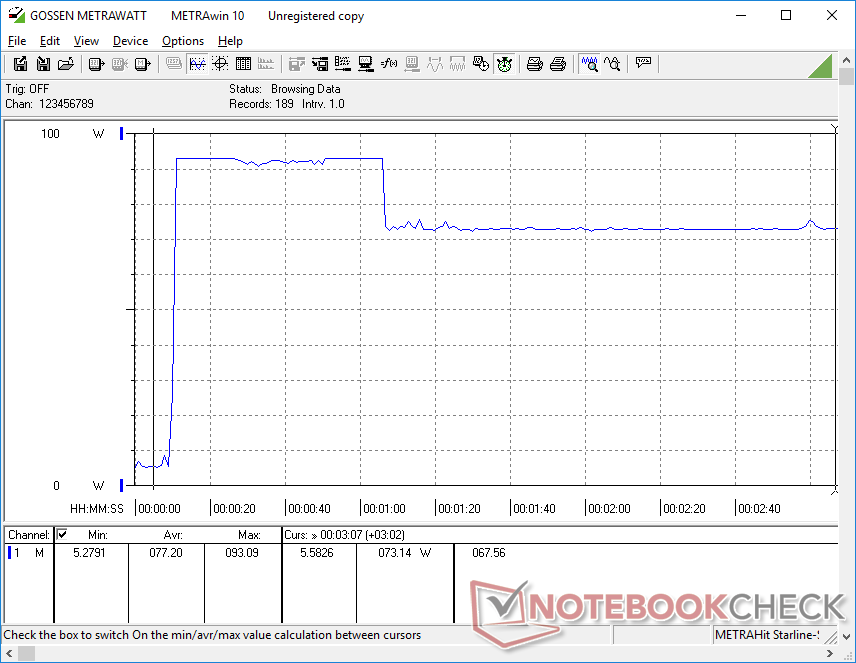Click the meter read-out icon
The image size is (856, 663).
96,64
